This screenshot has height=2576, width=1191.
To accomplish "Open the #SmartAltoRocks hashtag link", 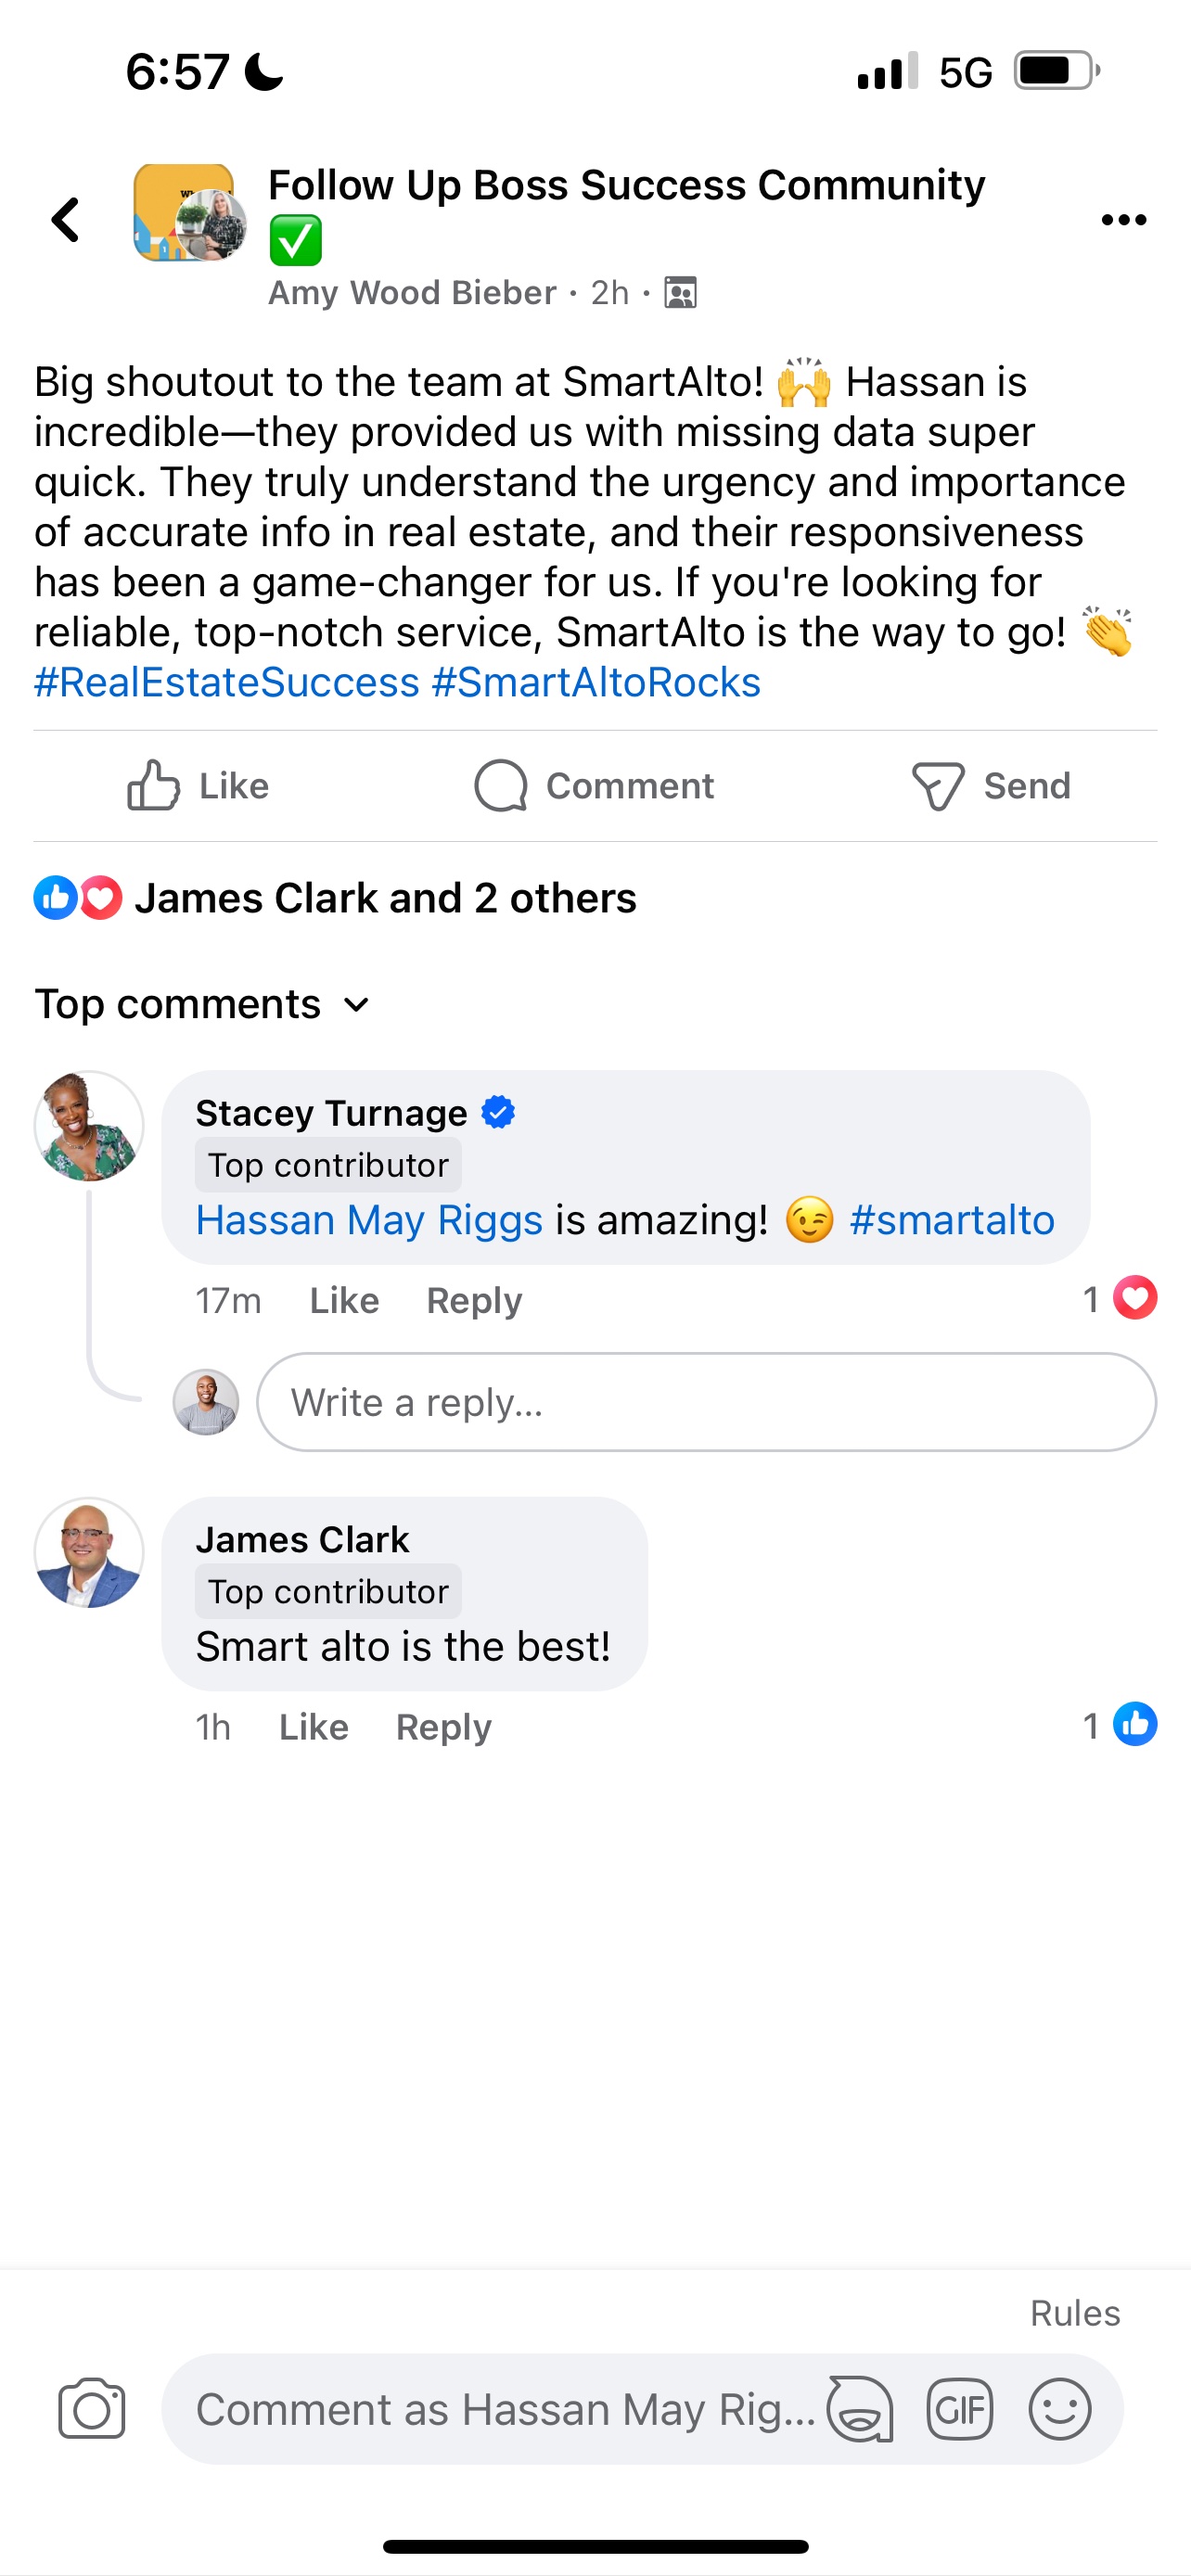I will [596, 683].
